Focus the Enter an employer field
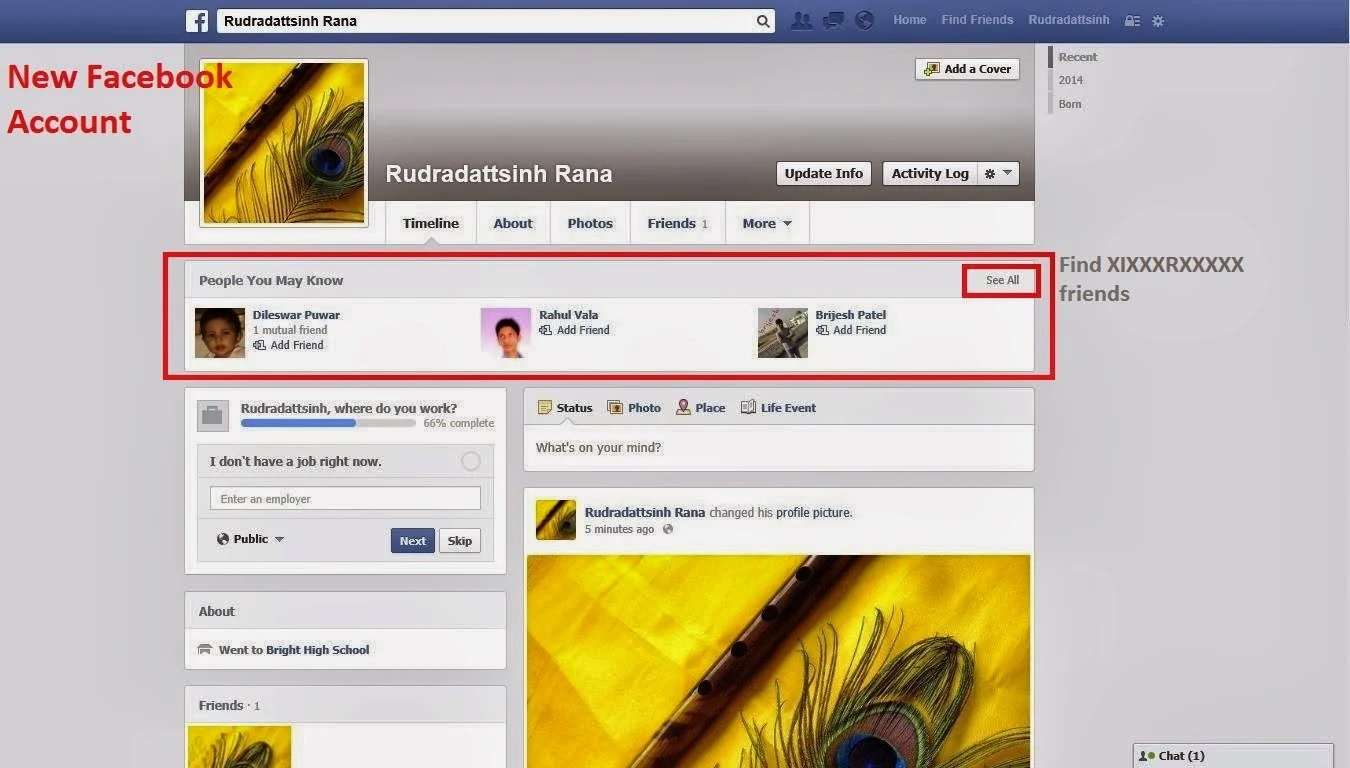The width and height of the screenshot is (1350, 768). pyautogui.click(x=345, y=498)
